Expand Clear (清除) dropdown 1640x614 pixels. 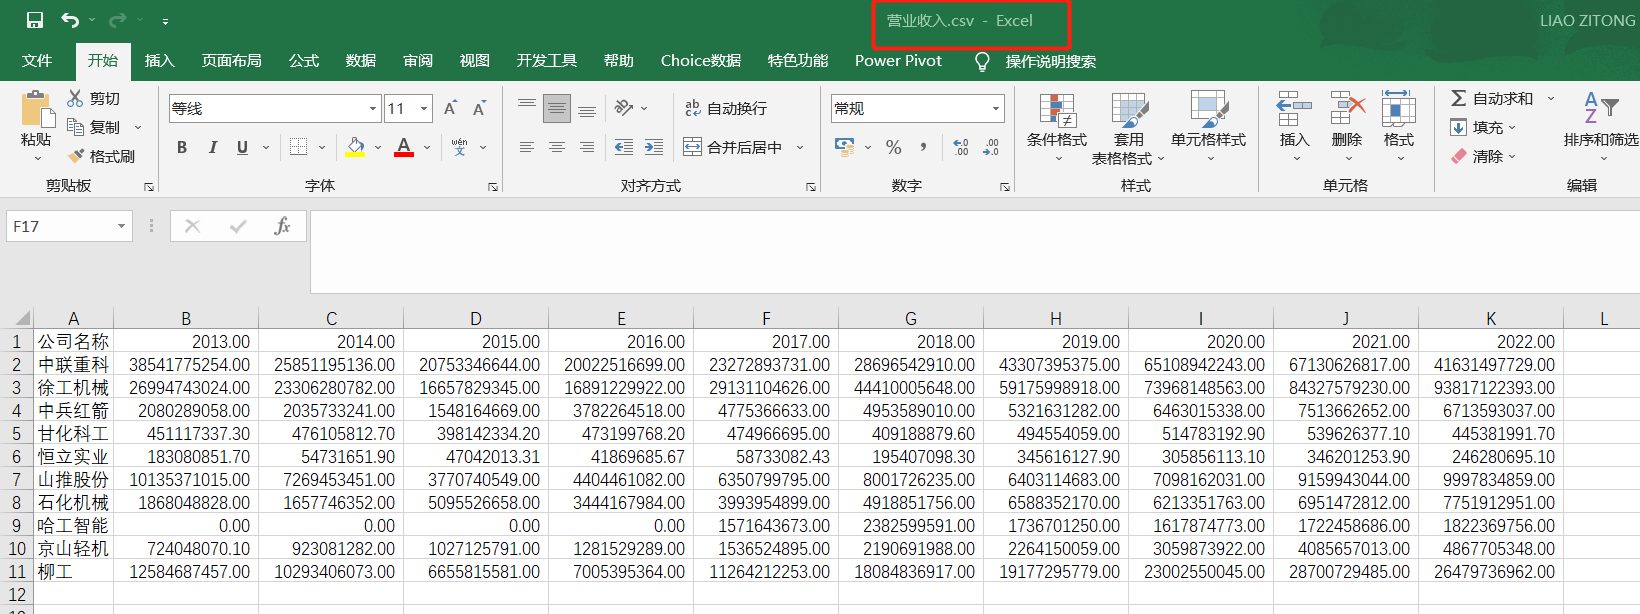(x=1512, y=156)
